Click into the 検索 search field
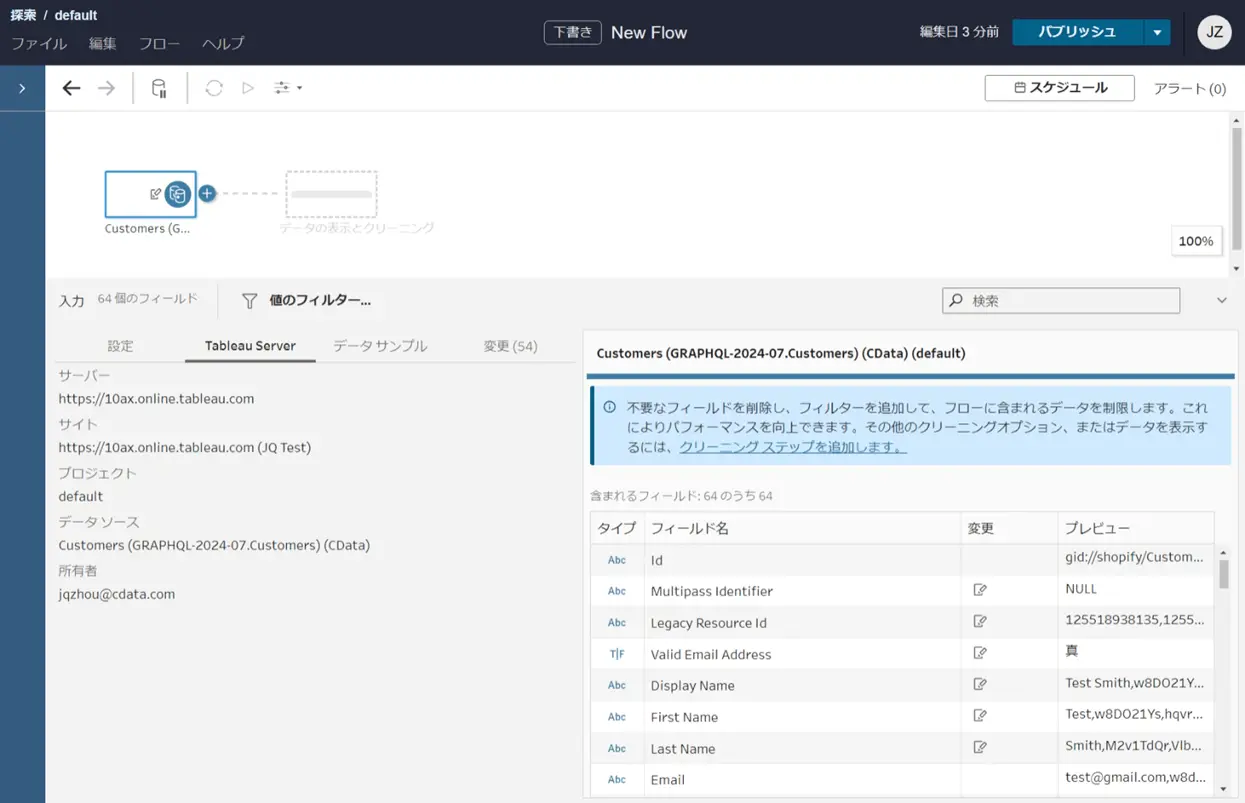1245x803 pixels. [1061, 300]
